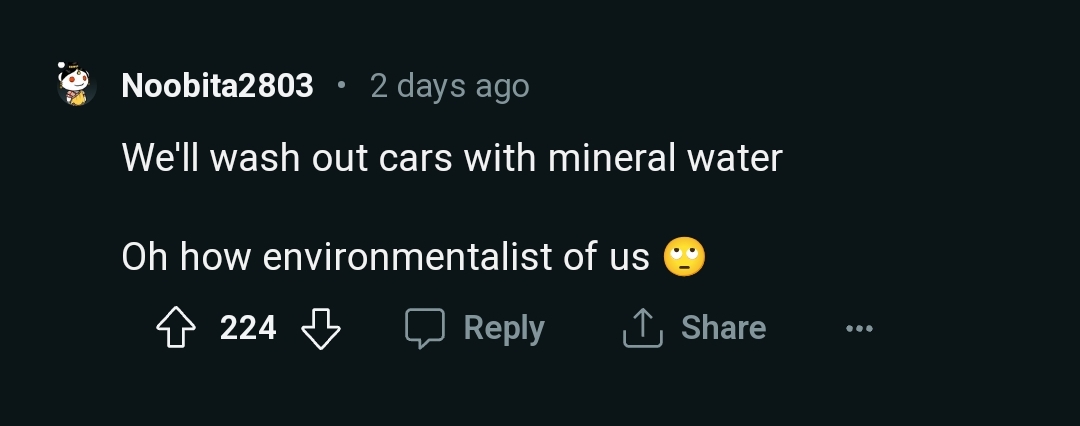Click the eye-roll emoji in the comment
The width and height of the screenshot is (1080, 426).
684,257
